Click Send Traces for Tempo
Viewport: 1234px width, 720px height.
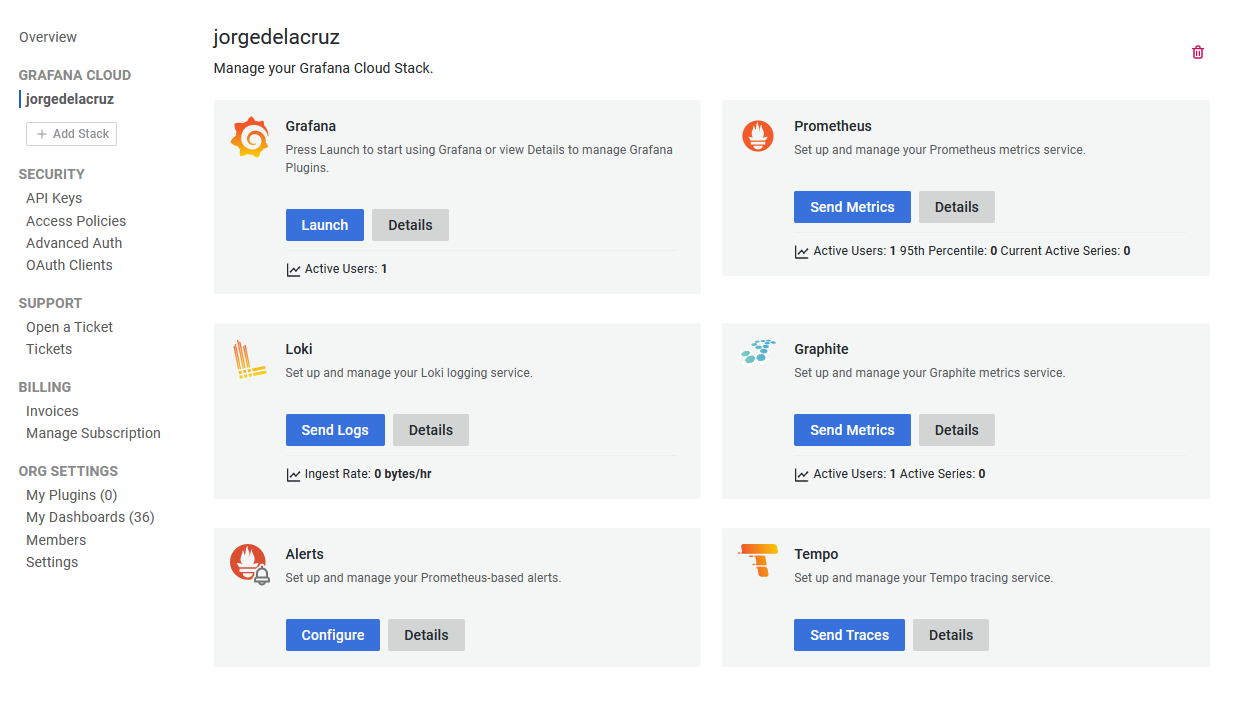click(x=849, y=635)
